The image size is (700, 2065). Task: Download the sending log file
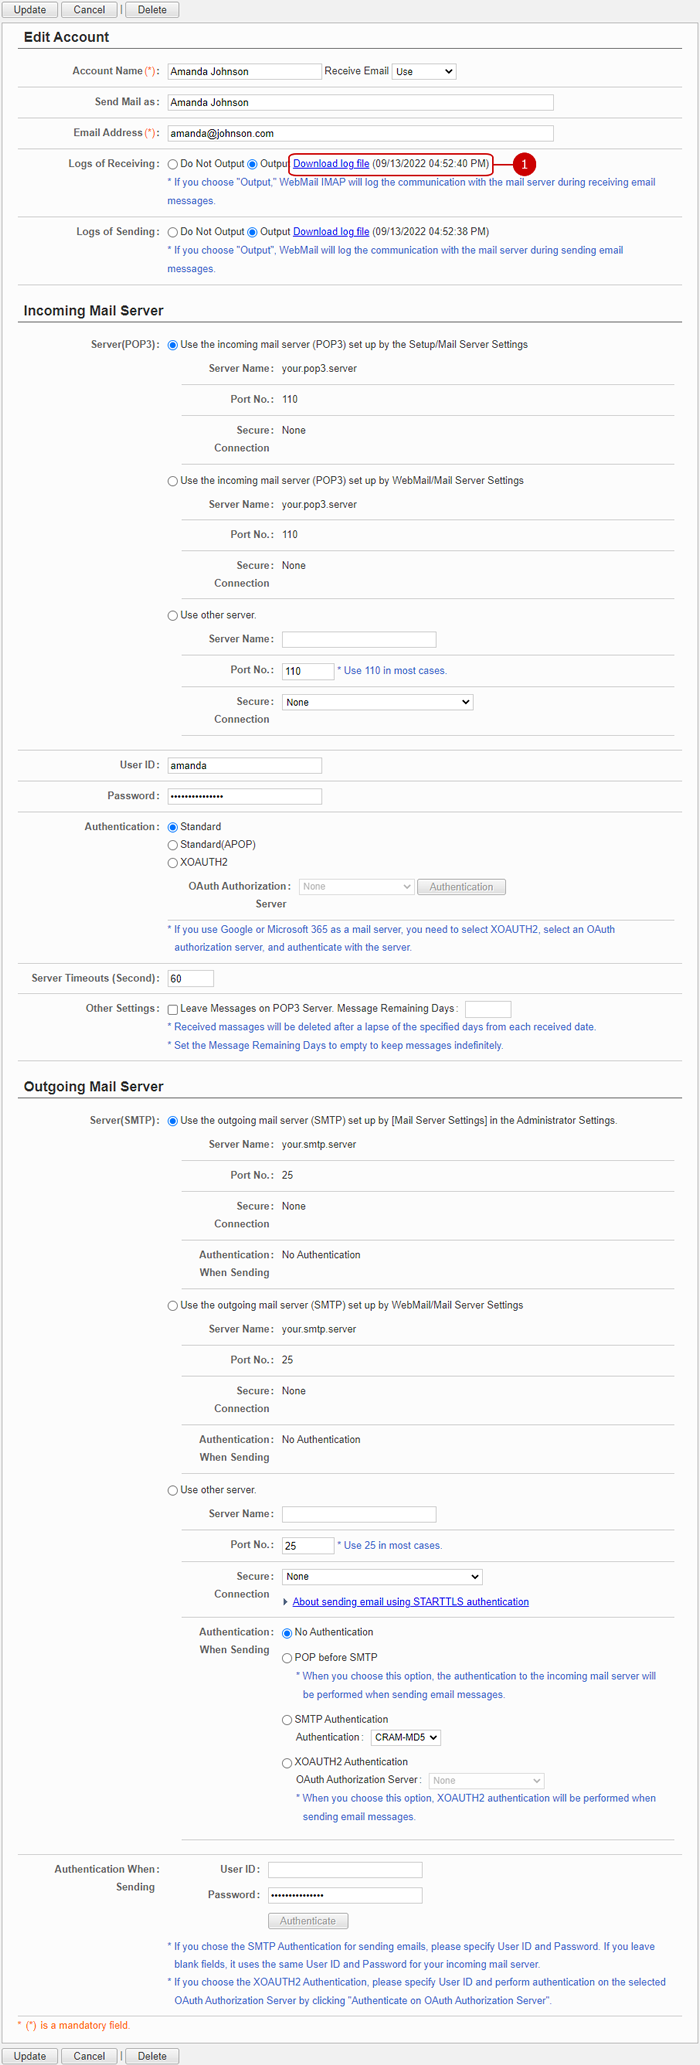(x=331, y=232)
